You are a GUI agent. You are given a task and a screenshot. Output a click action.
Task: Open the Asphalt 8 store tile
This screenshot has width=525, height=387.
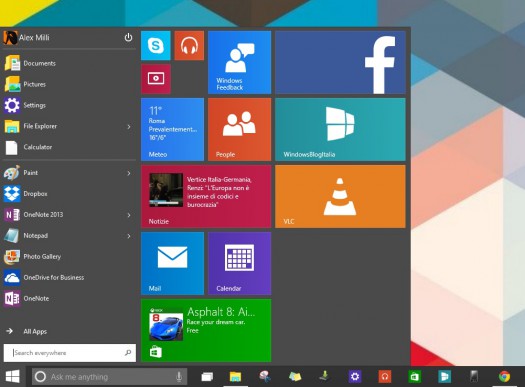tap(206, 330)
